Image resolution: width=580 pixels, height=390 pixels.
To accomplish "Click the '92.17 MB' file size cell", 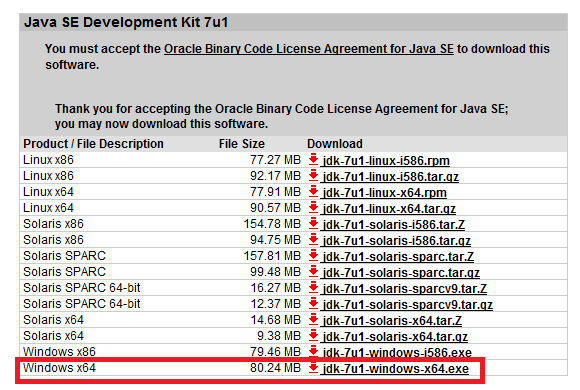I will [275, 176].
